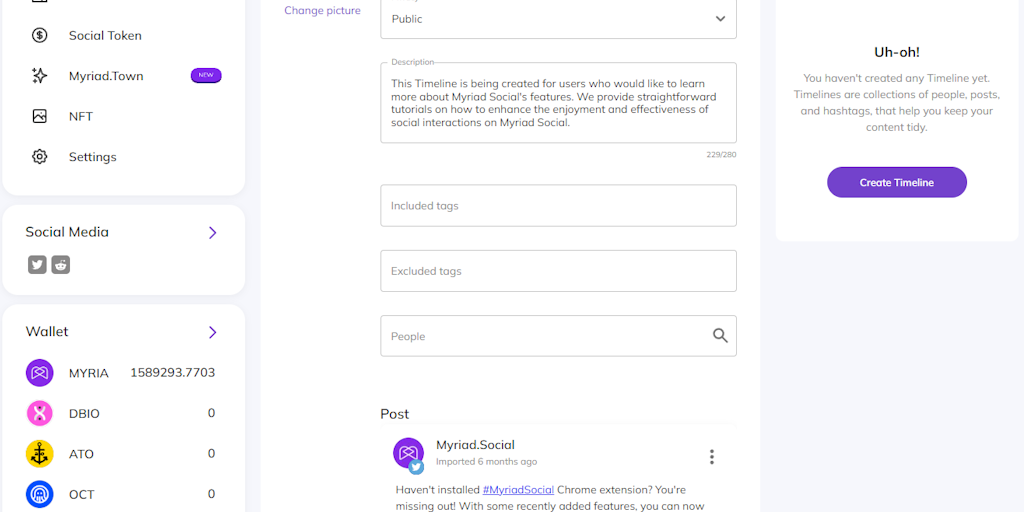Click the Included tags input field

tap(558, 206)
